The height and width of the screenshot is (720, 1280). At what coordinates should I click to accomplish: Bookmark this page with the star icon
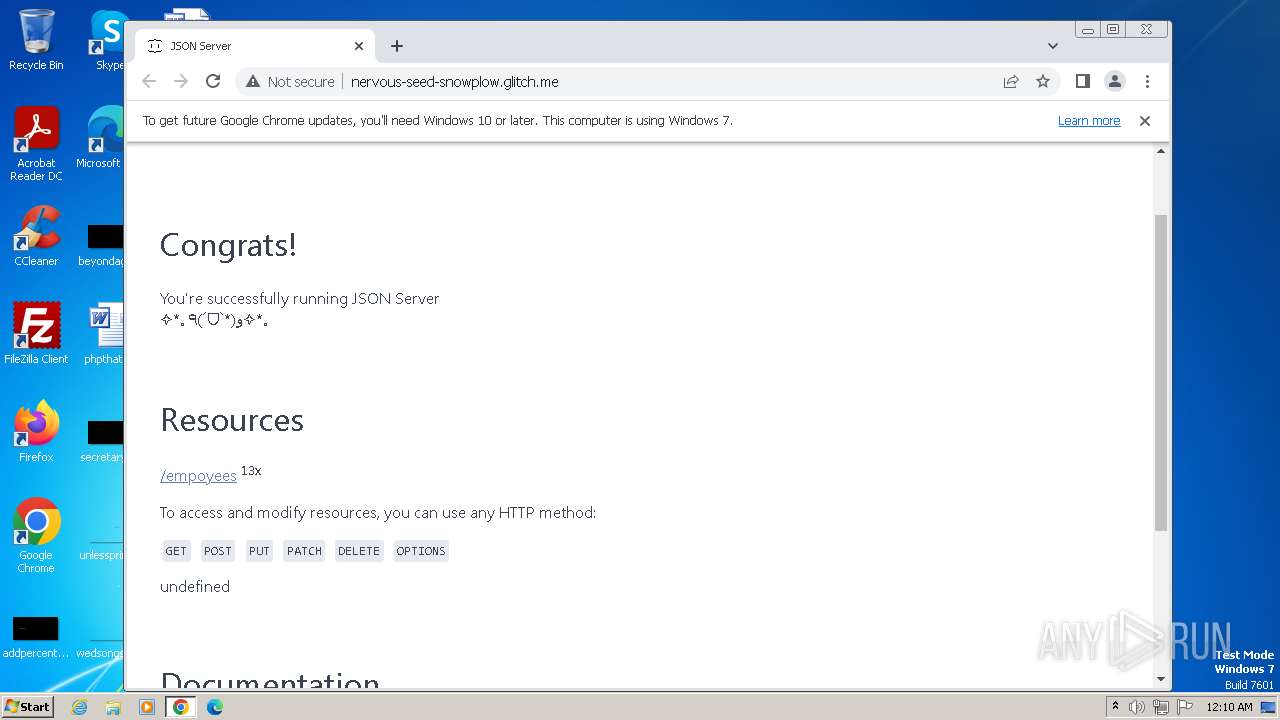click(x=1043, y=81)
